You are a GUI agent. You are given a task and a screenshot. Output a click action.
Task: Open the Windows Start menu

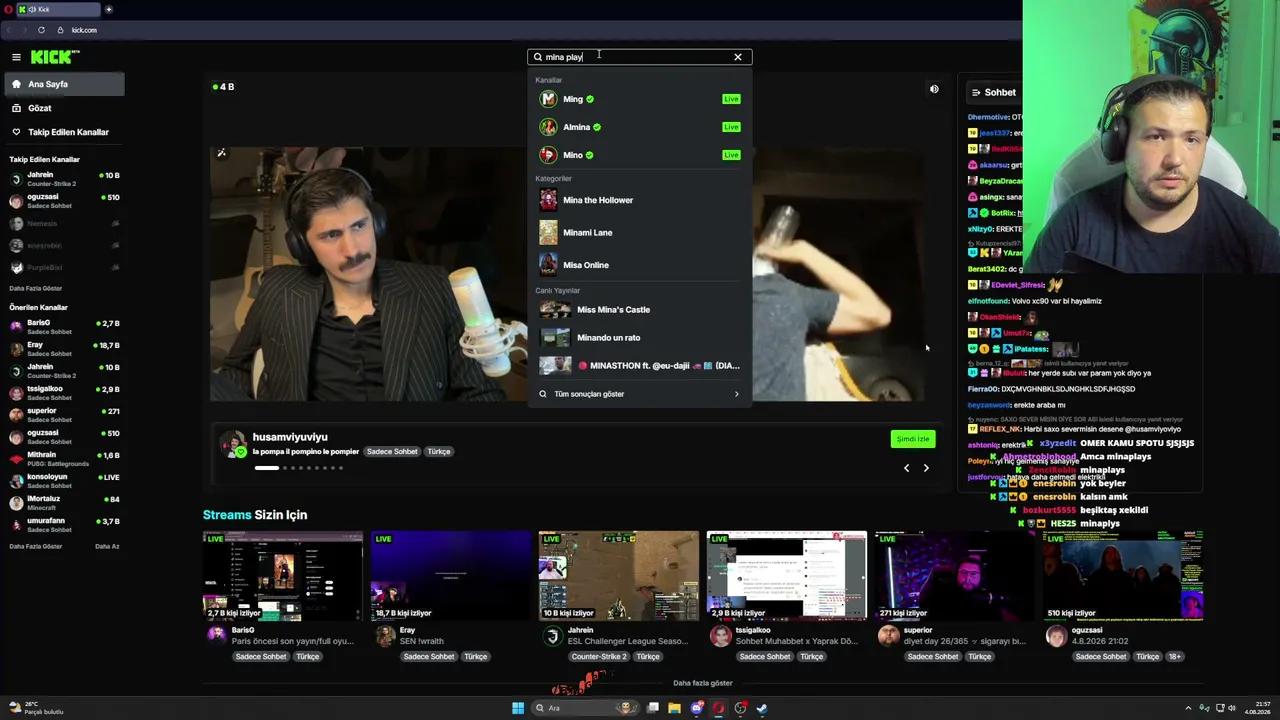pyautogui.click(x=518, y=708)
